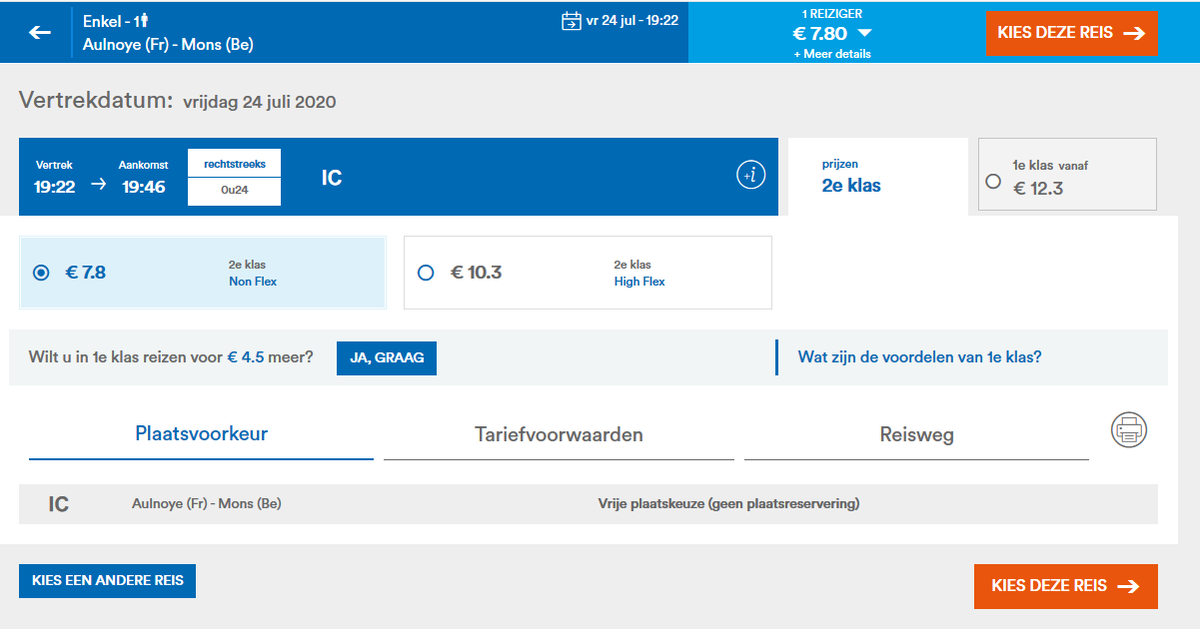
Task: Open 'Wat zijn de voordelen van 1e klas?'
Action: click(919, 357)
